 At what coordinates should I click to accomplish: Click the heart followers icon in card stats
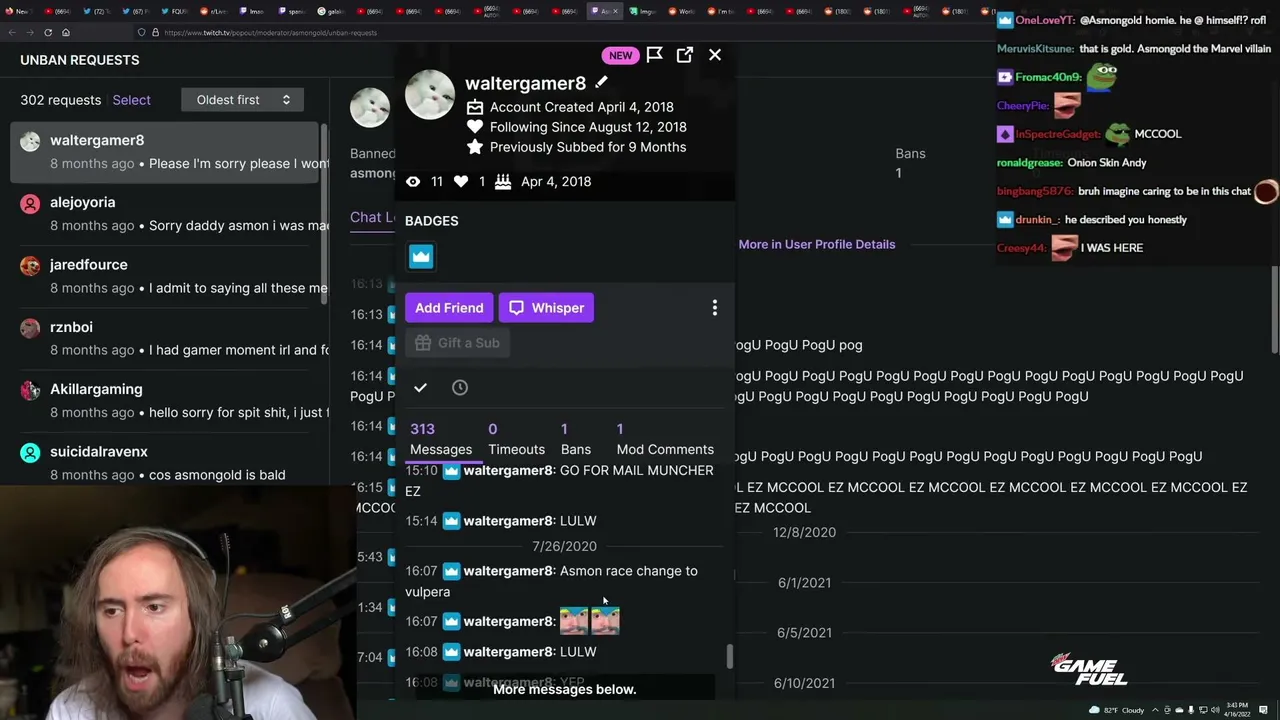click(x=461, y=181)
